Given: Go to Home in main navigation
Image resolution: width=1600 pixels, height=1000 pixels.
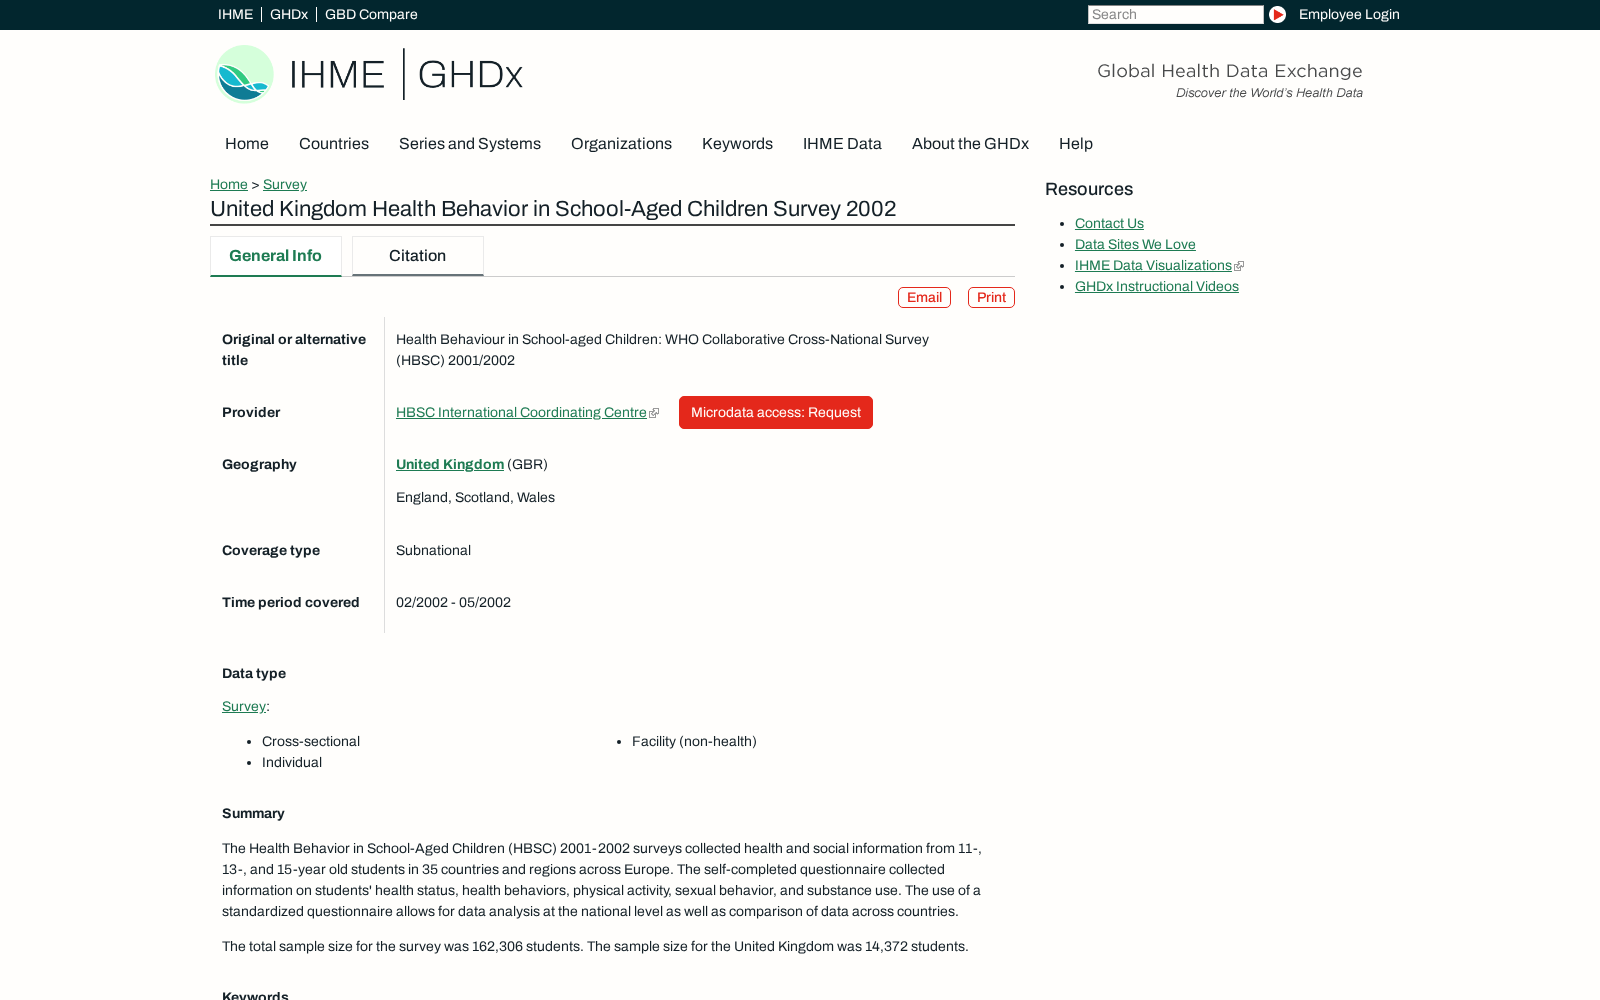Looking at the screenshot, I should point(247,144).
